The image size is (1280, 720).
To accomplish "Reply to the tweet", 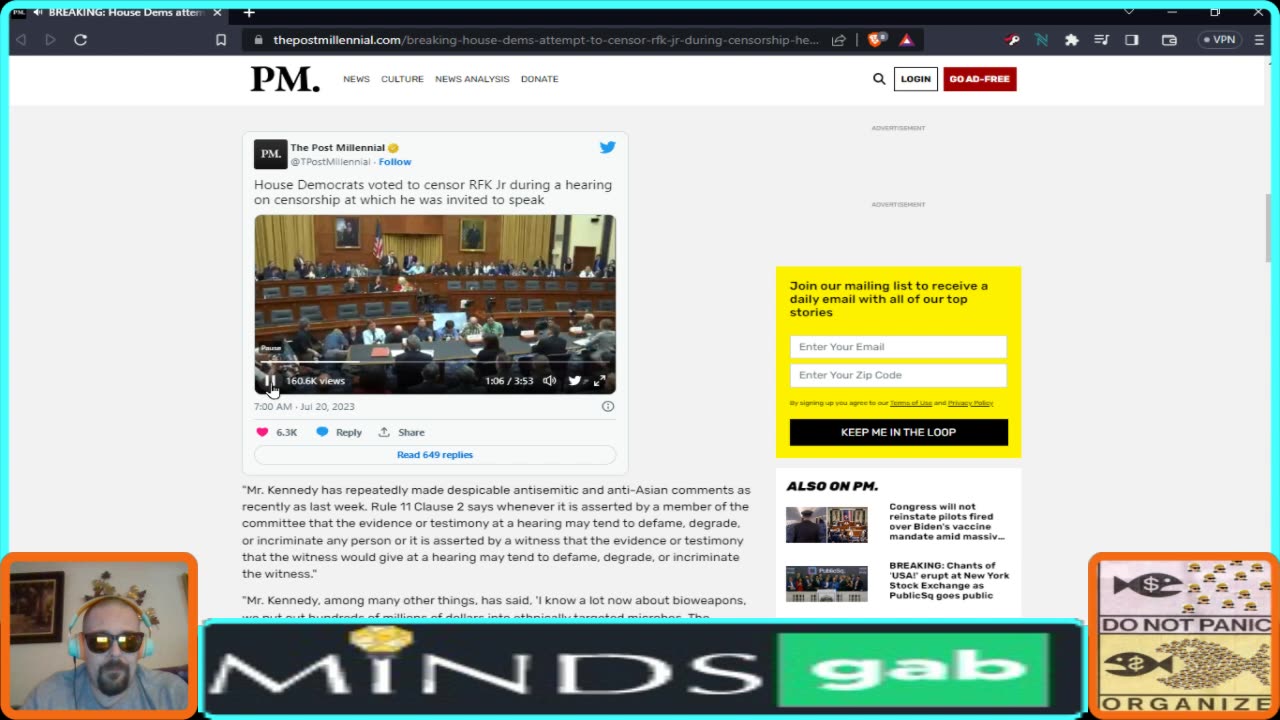I will pyautogui.click(x=339, y=432).
